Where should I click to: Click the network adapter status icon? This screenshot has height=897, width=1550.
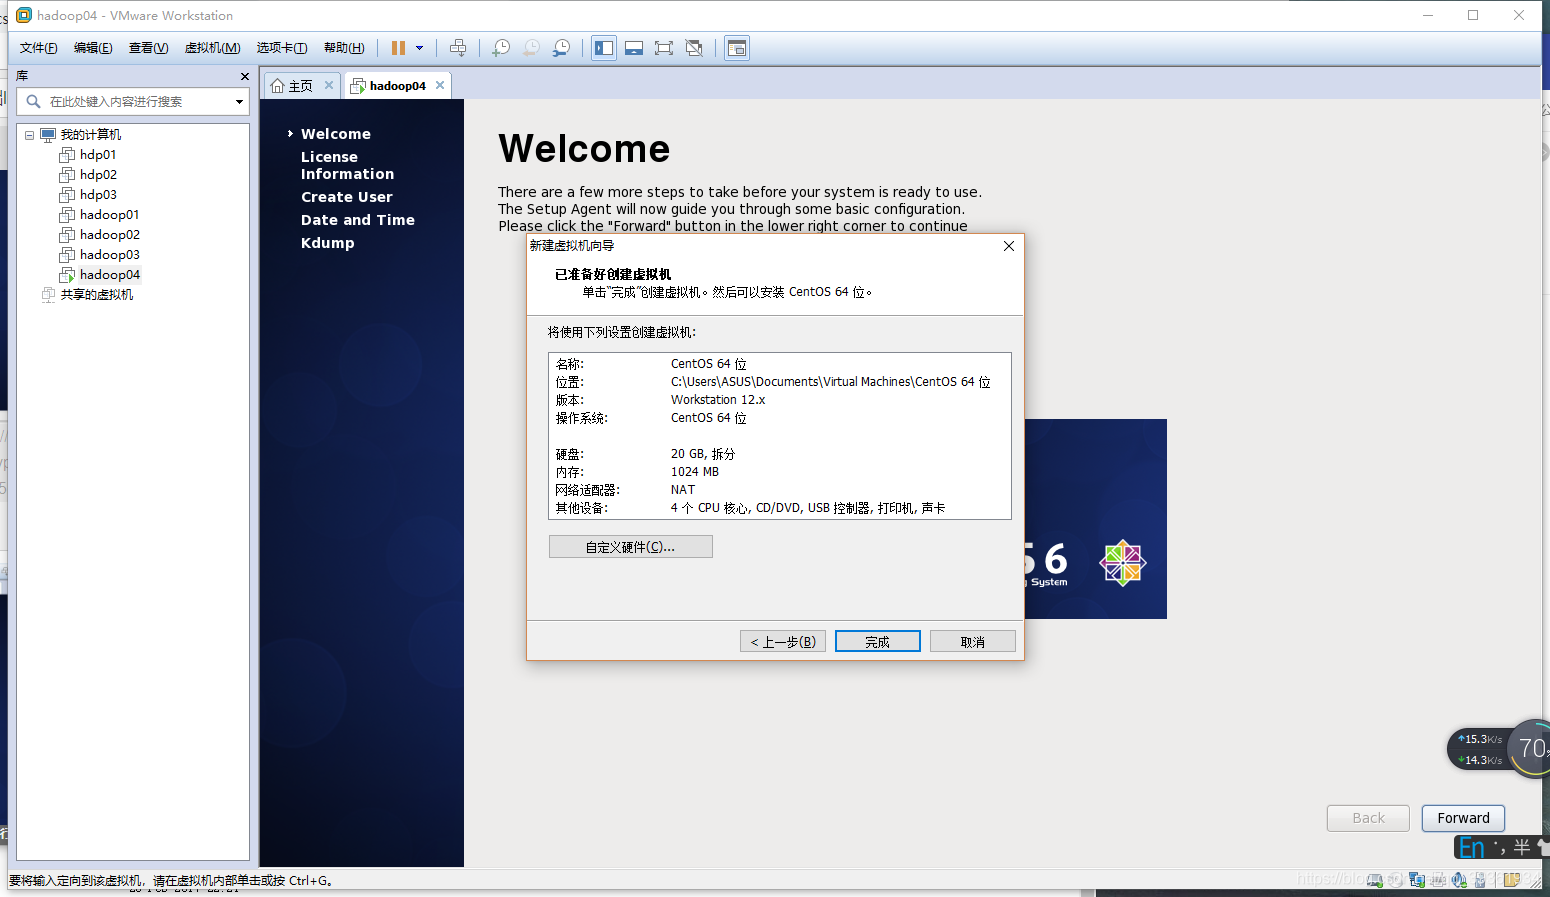(x=1417, y=880)
